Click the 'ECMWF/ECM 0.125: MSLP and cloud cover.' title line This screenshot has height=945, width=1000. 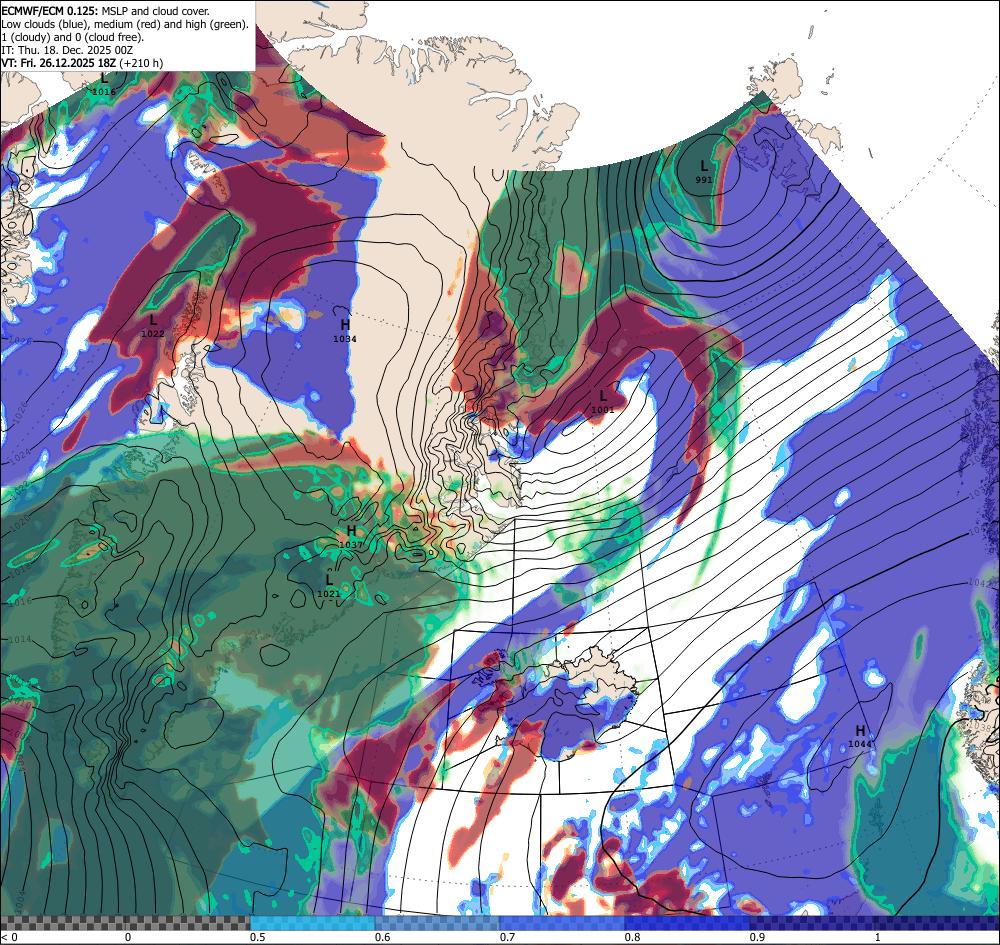pyautogui.click(x=105, y=11)
